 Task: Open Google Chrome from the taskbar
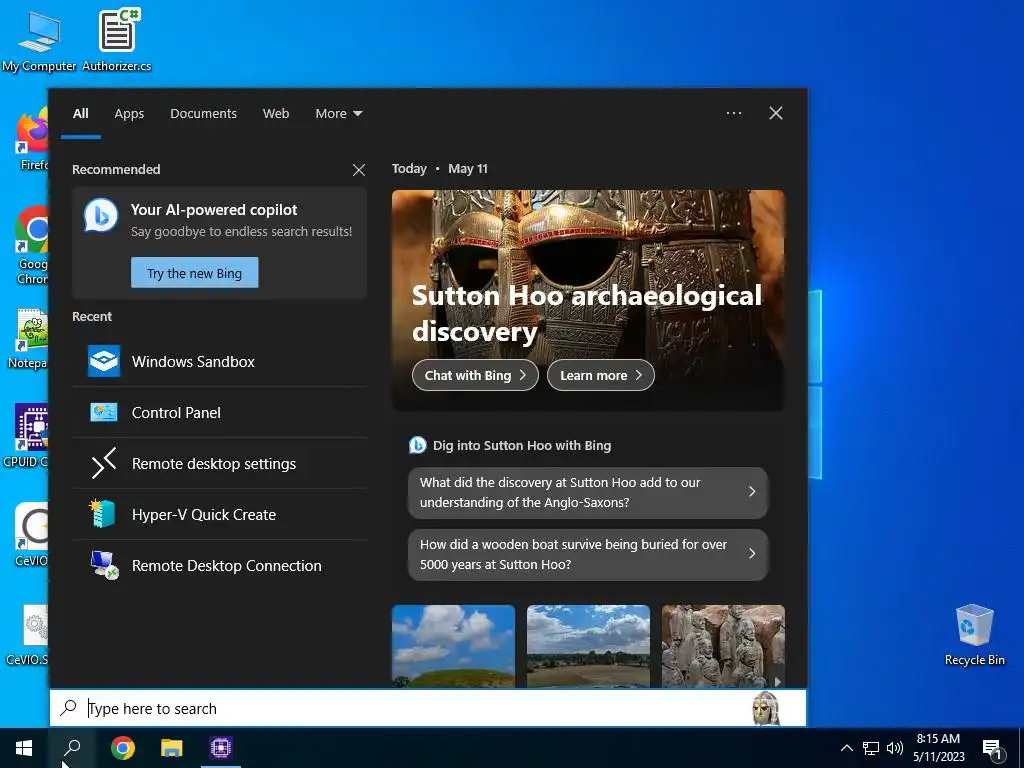[x=123, y=748]
